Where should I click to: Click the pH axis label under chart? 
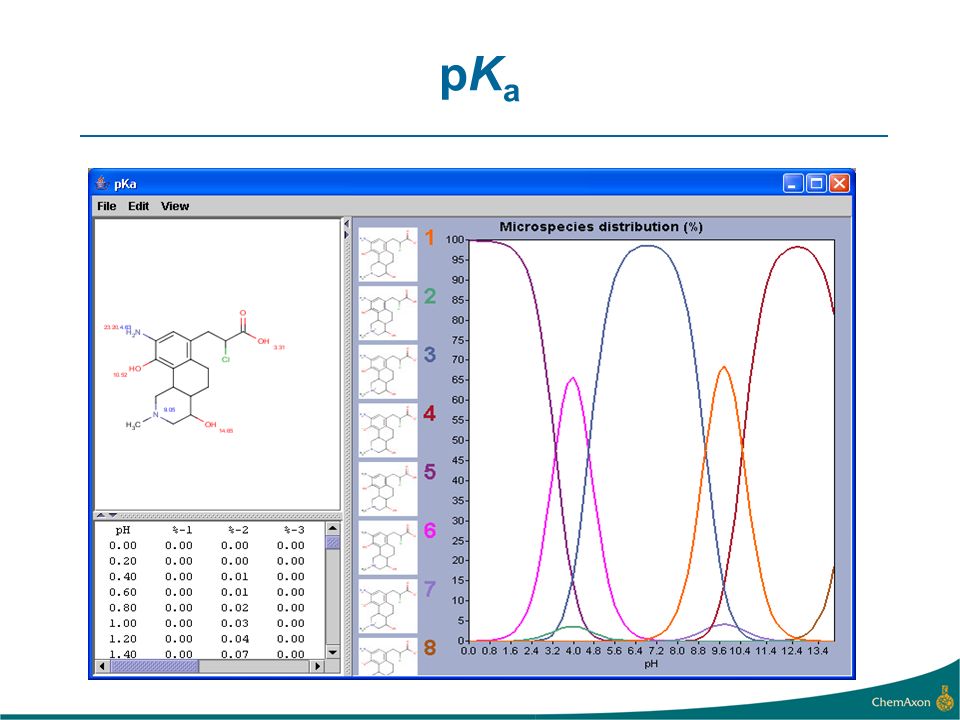(651, 664)
